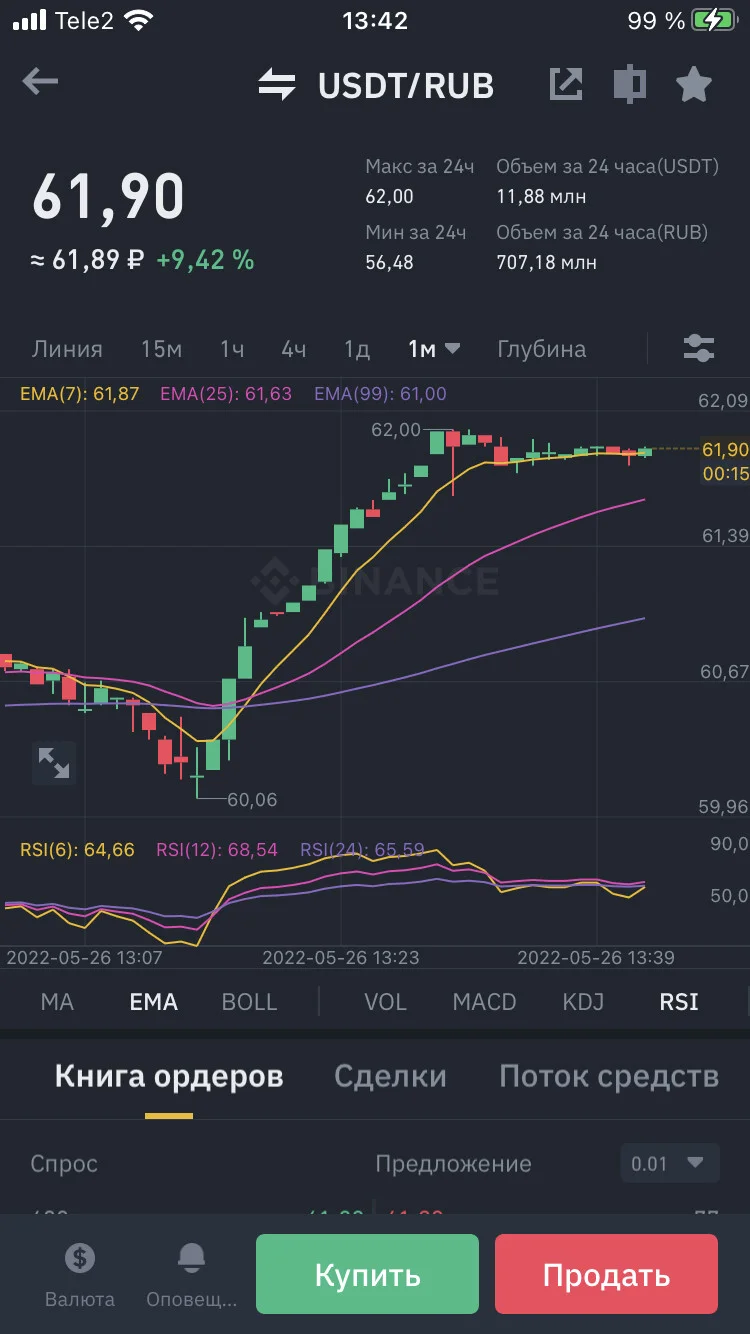Open the 0.01 precision dropdown
The image size is (750, 1334).
[669, 1164]
